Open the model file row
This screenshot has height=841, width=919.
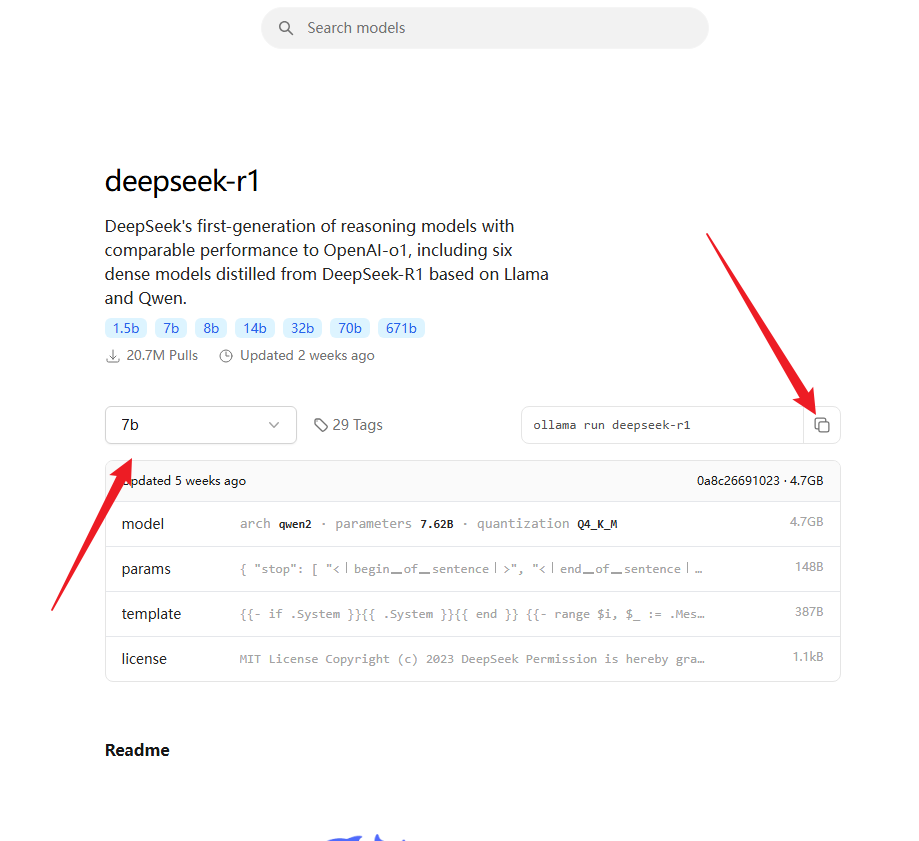point(472,524)
